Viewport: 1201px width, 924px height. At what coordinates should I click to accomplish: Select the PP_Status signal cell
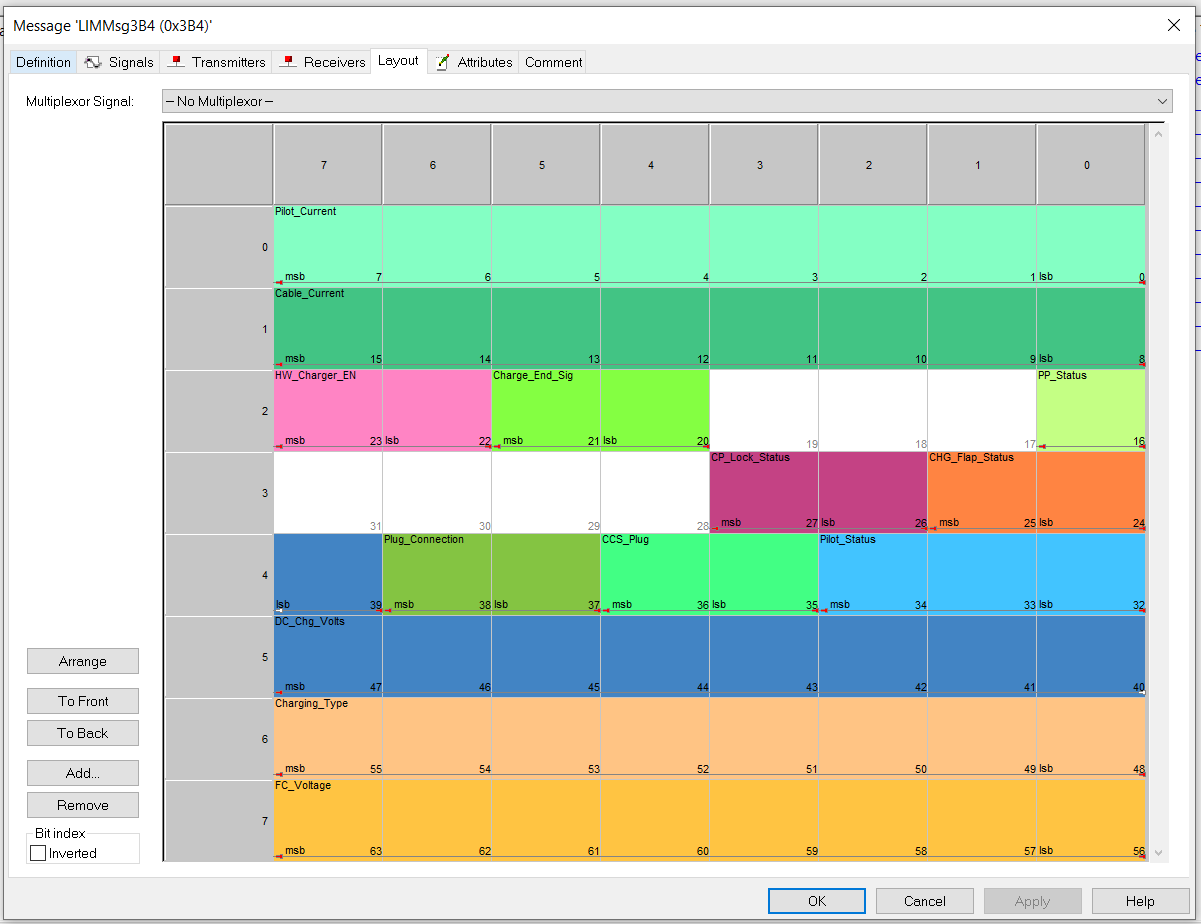tap(1091, 410)
